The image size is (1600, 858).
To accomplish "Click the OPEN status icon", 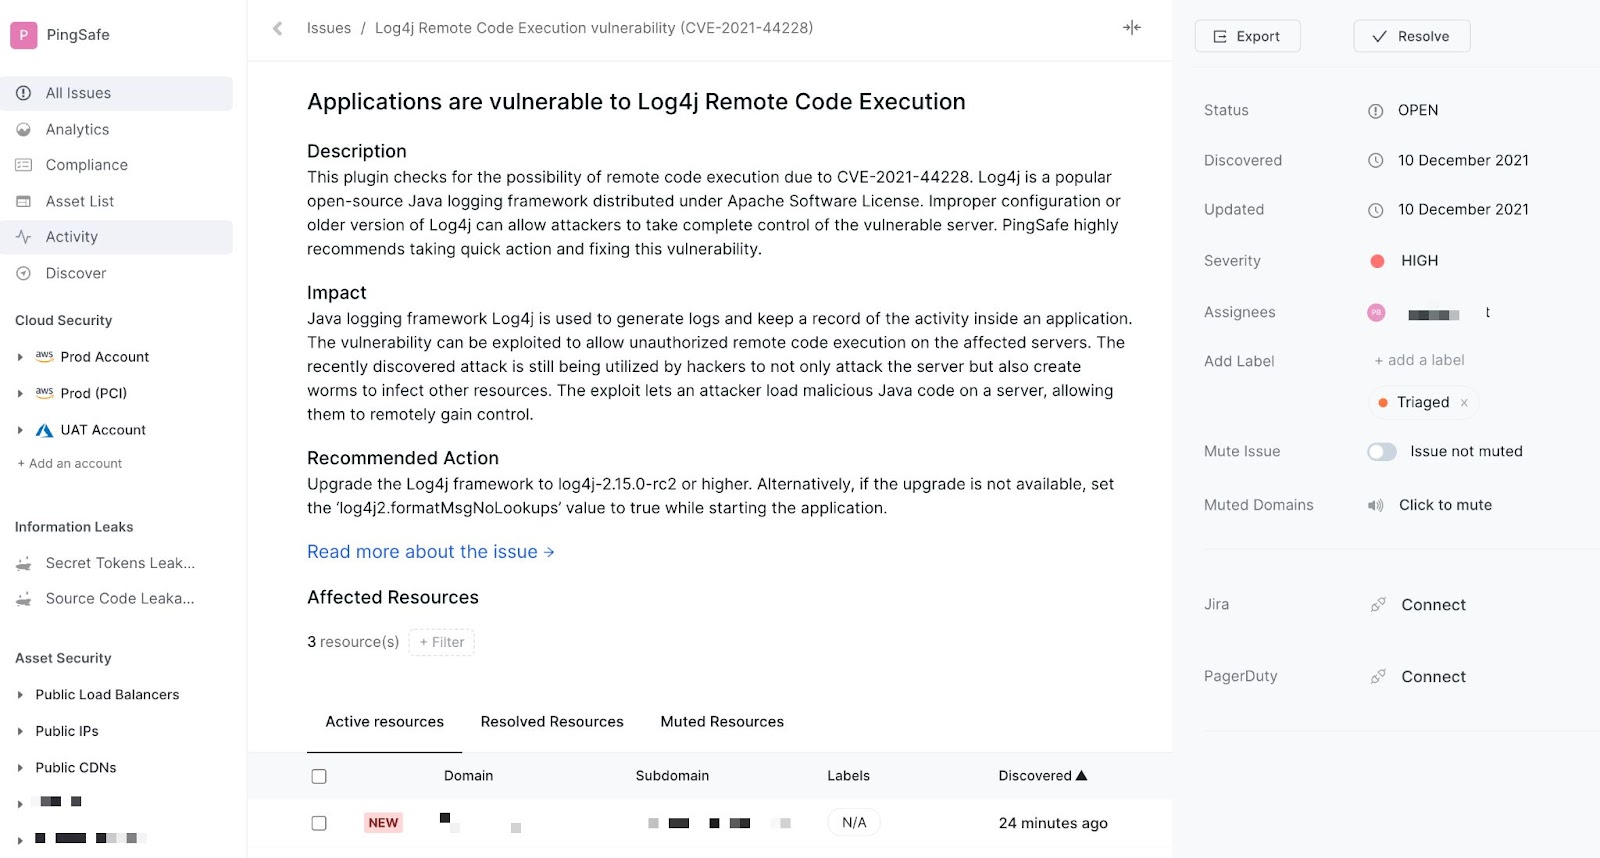I will (1376, 111).
